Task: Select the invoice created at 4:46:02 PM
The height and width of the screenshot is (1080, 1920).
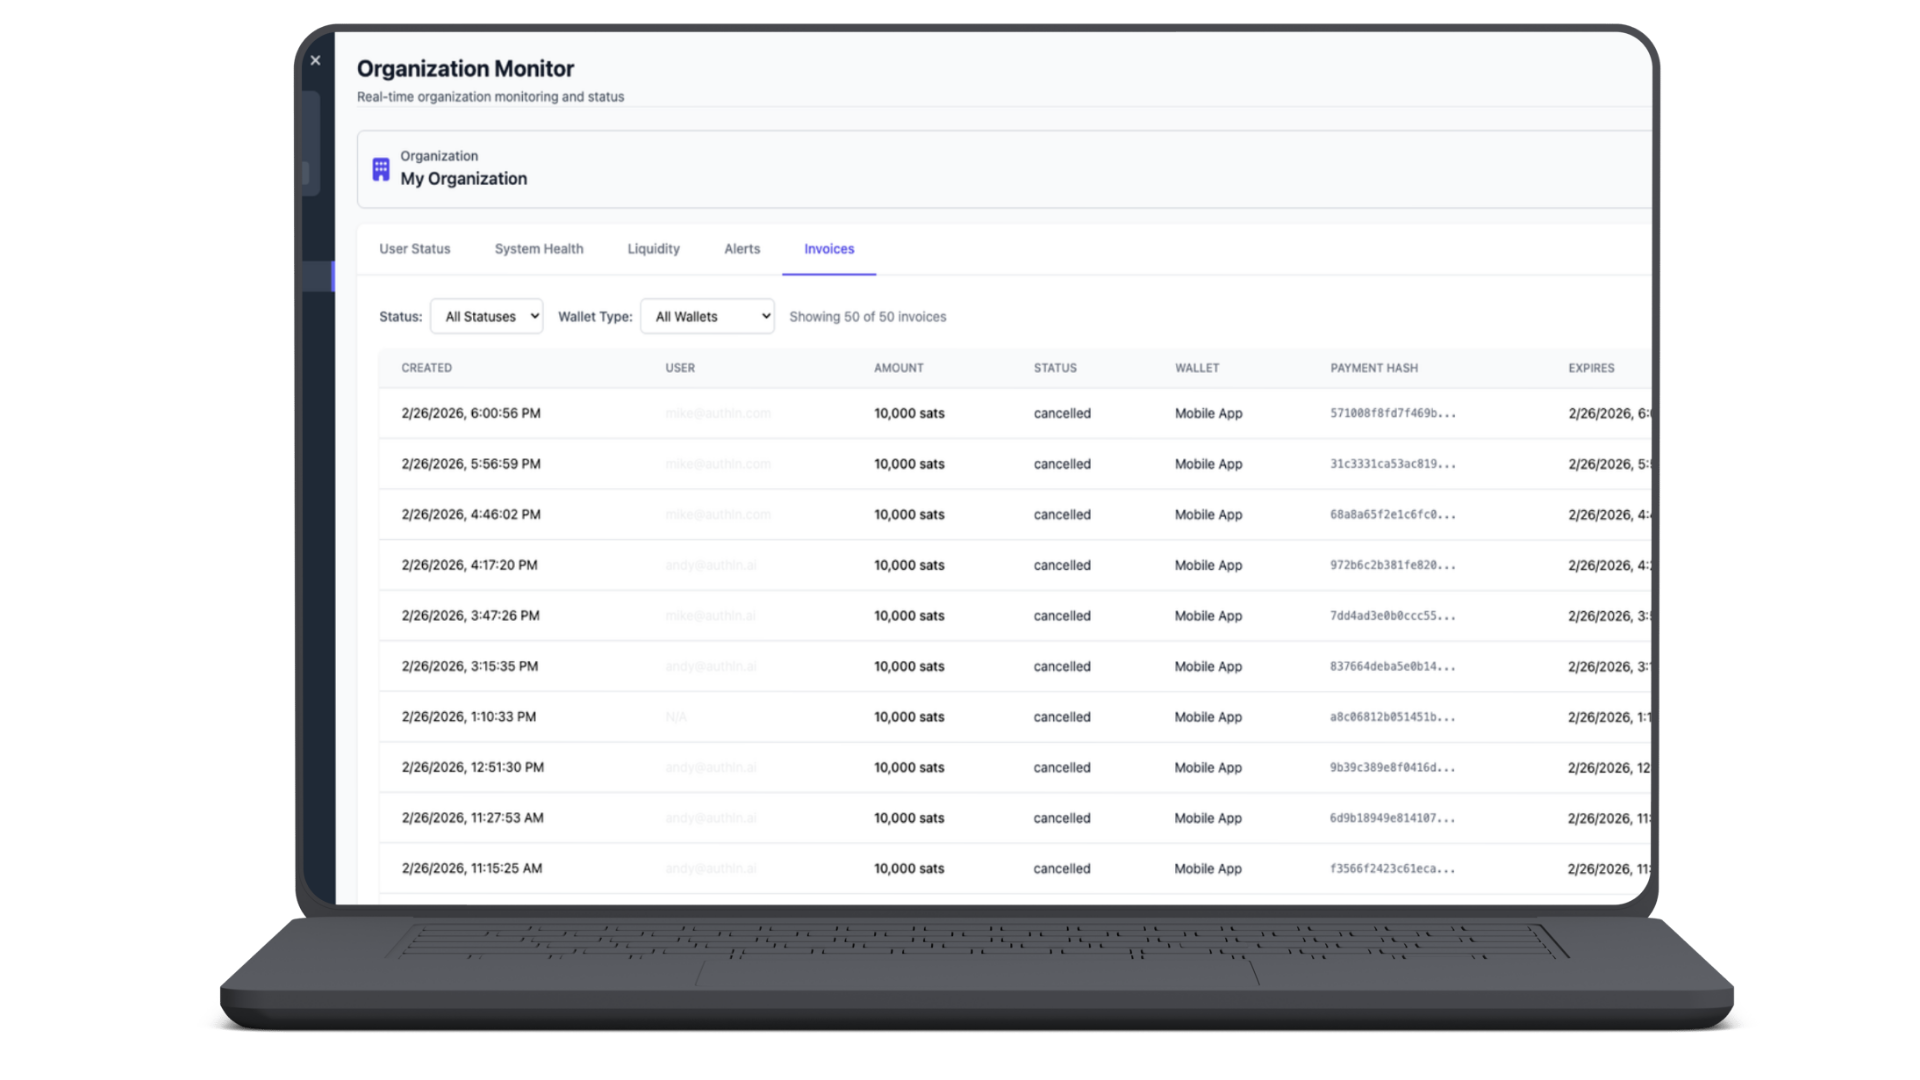Action: (x=471, y=515)
